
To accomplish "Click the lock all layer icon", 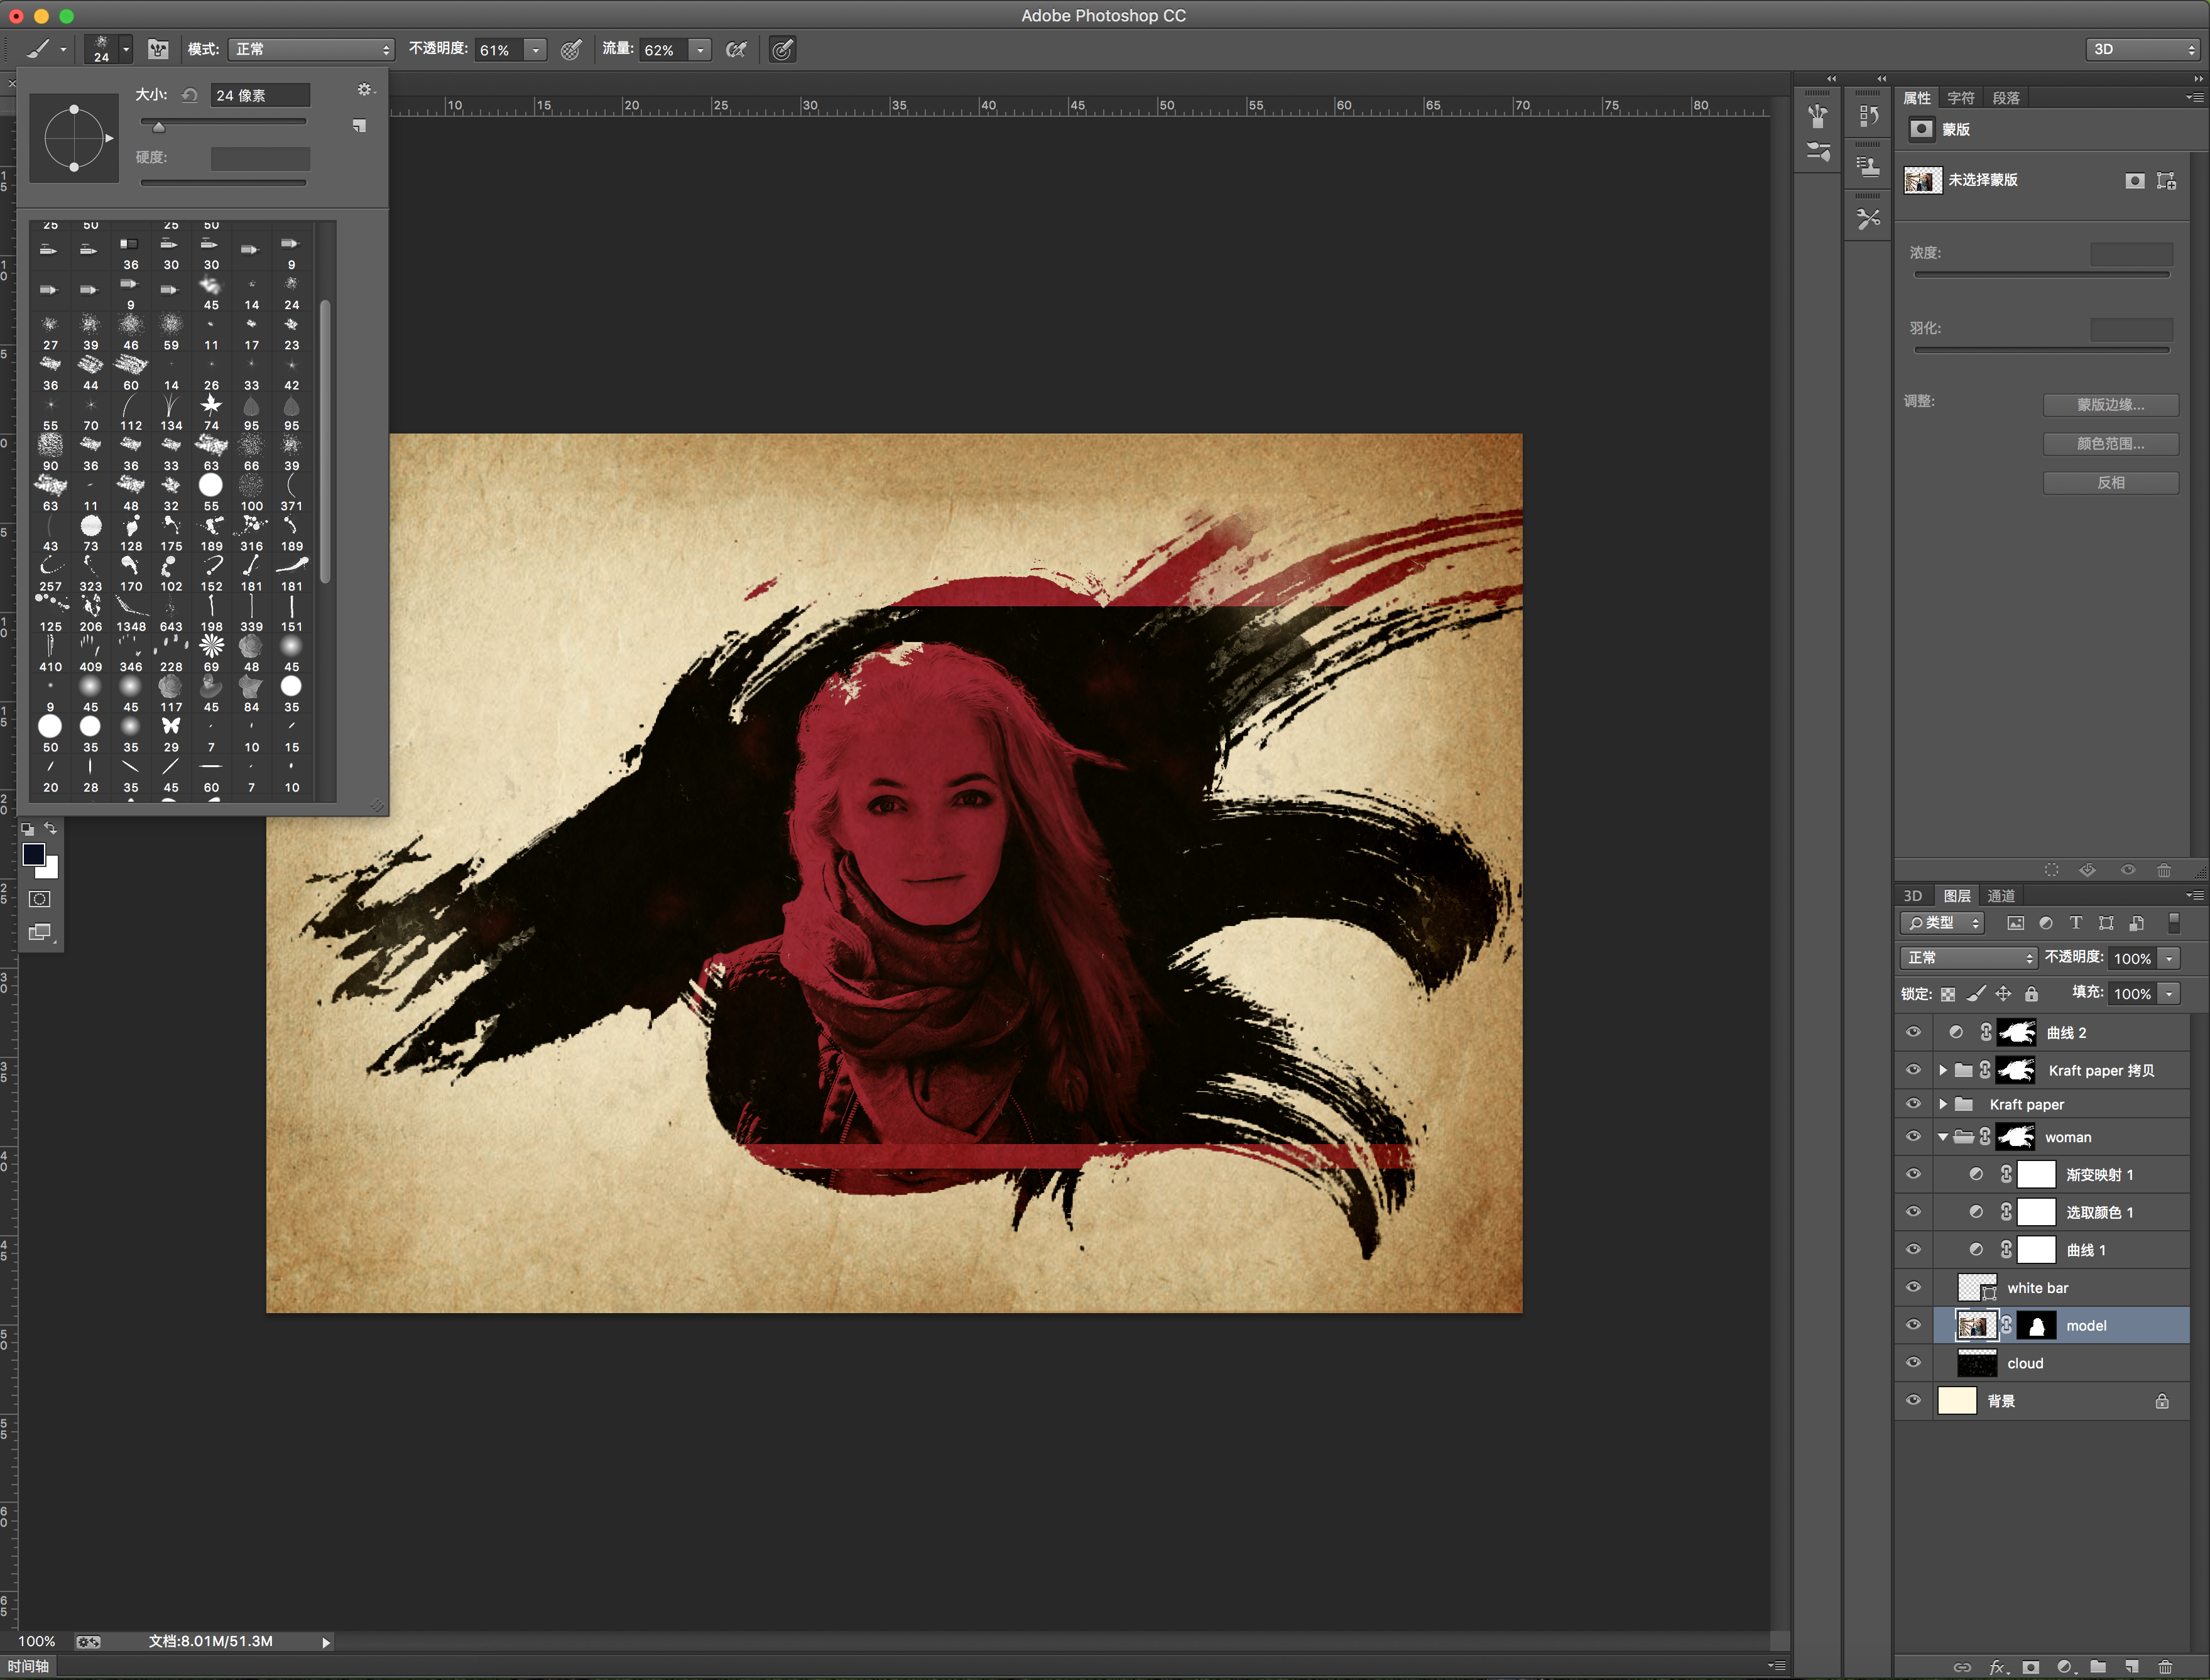I will tap(2031, 993).
